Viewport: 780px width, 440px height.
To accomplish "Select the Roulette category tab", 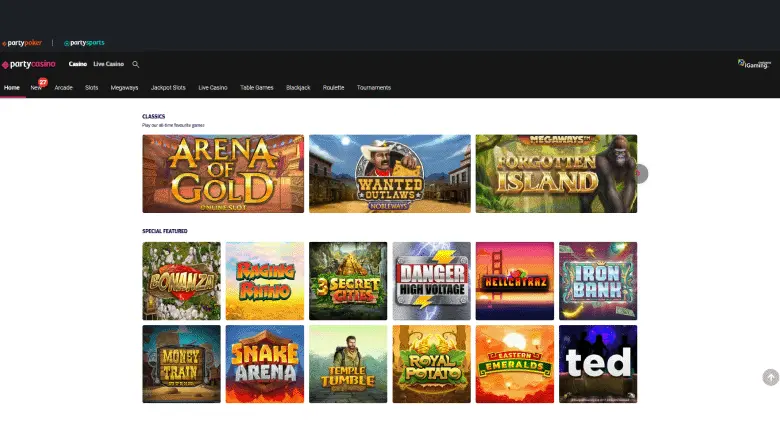I will click(x=334, y=88).
